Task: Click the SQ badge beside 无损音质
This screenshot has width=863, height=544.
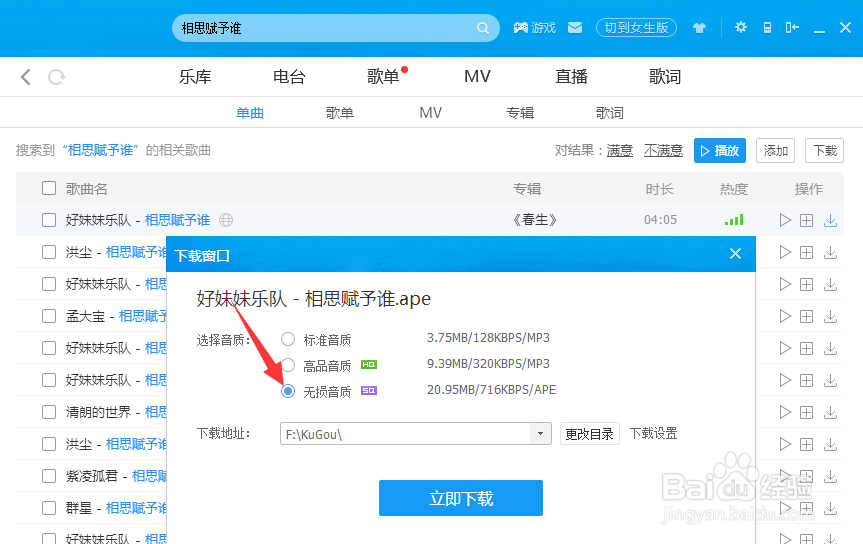Action: coord(369,390)
